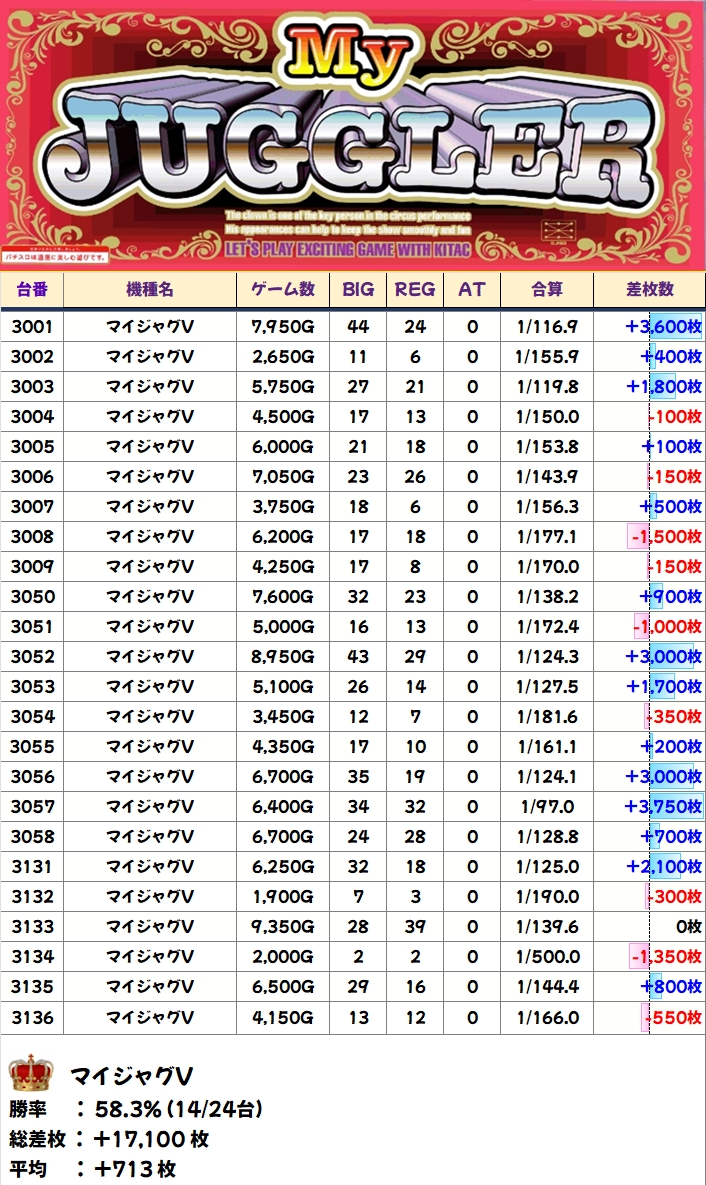Select machine number 3050
The width and height of the screenshot is (706, 1185).
pyautogui.click(x=33, y=596)
